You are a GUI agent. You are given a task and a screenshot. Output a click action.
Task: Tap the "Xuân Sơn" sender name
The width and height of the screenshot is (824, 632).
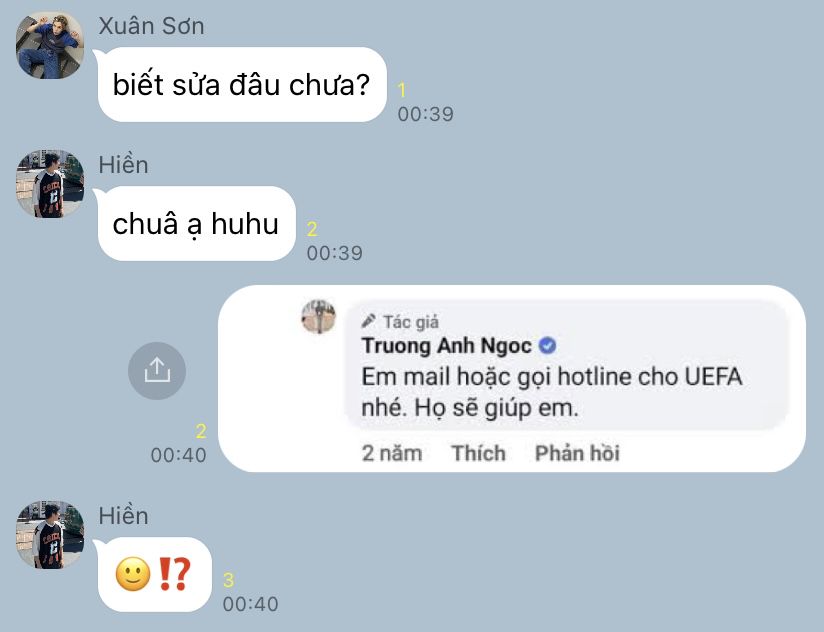click(x=151, y=26)
